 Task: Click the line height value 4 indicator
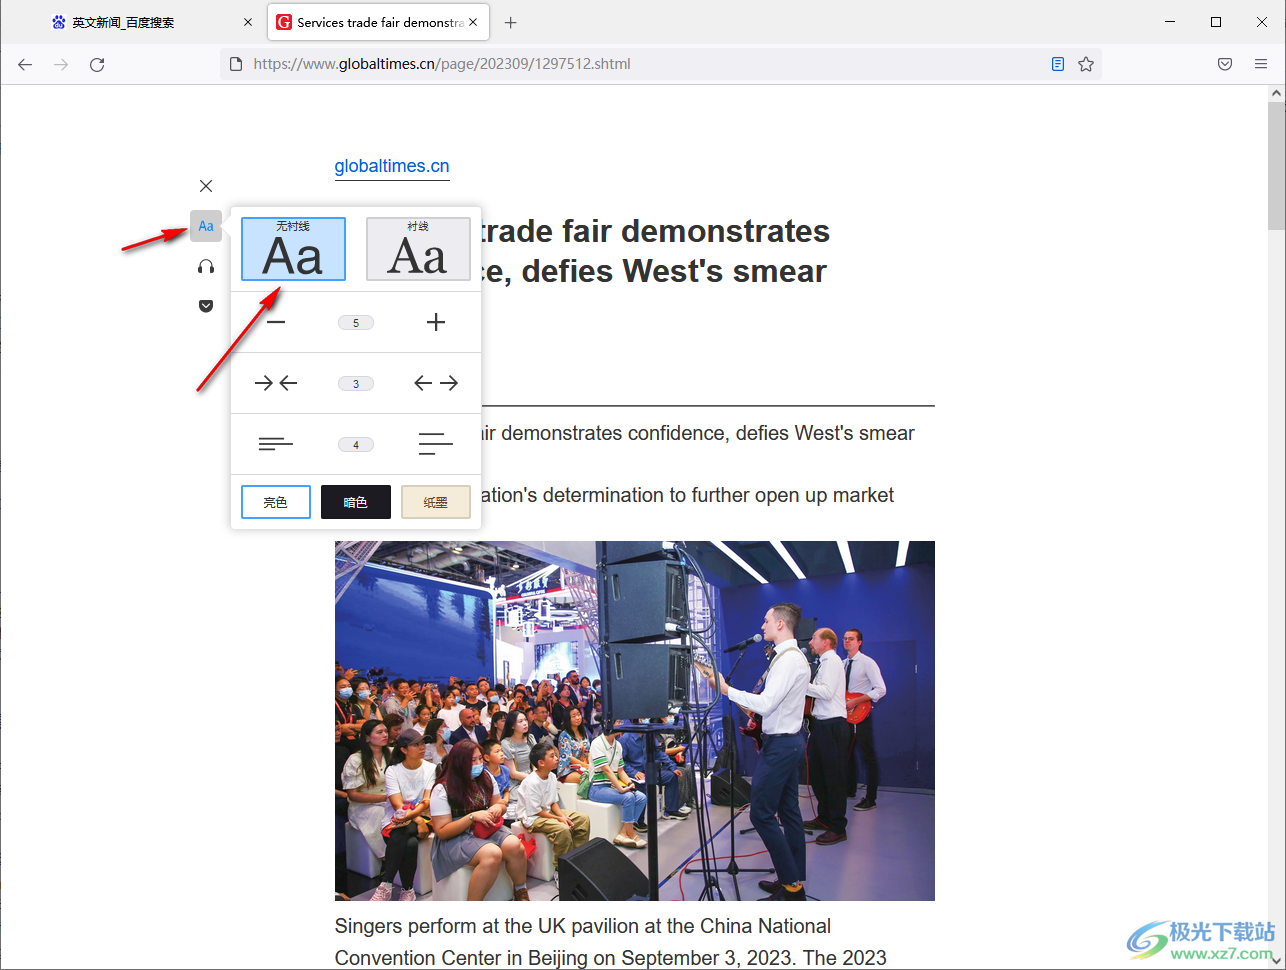coord(356,445)
